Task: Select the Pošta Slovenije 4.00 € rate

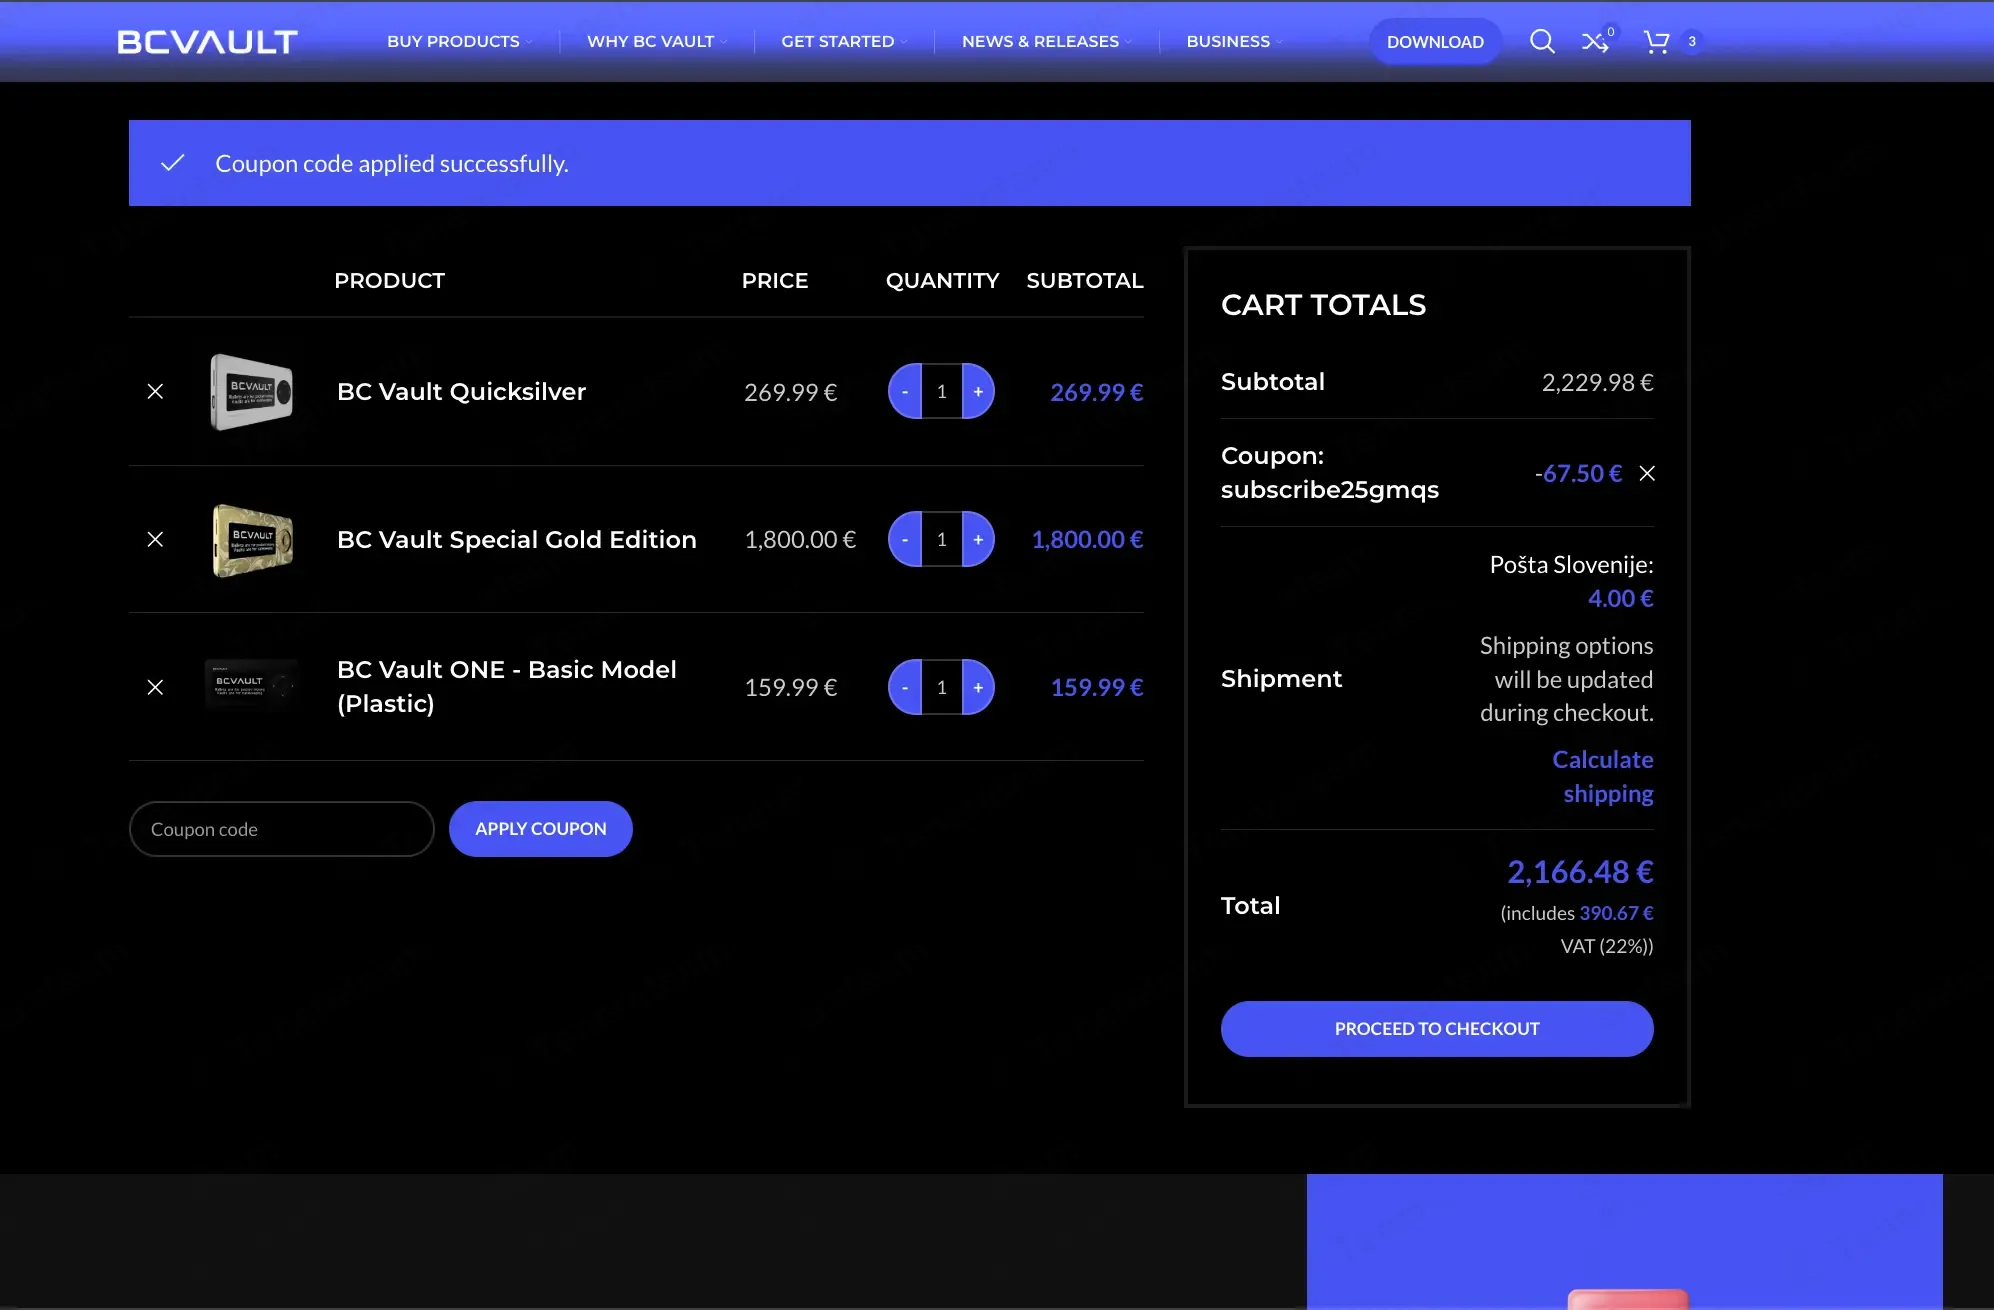Action: (x=1621, y=598)
